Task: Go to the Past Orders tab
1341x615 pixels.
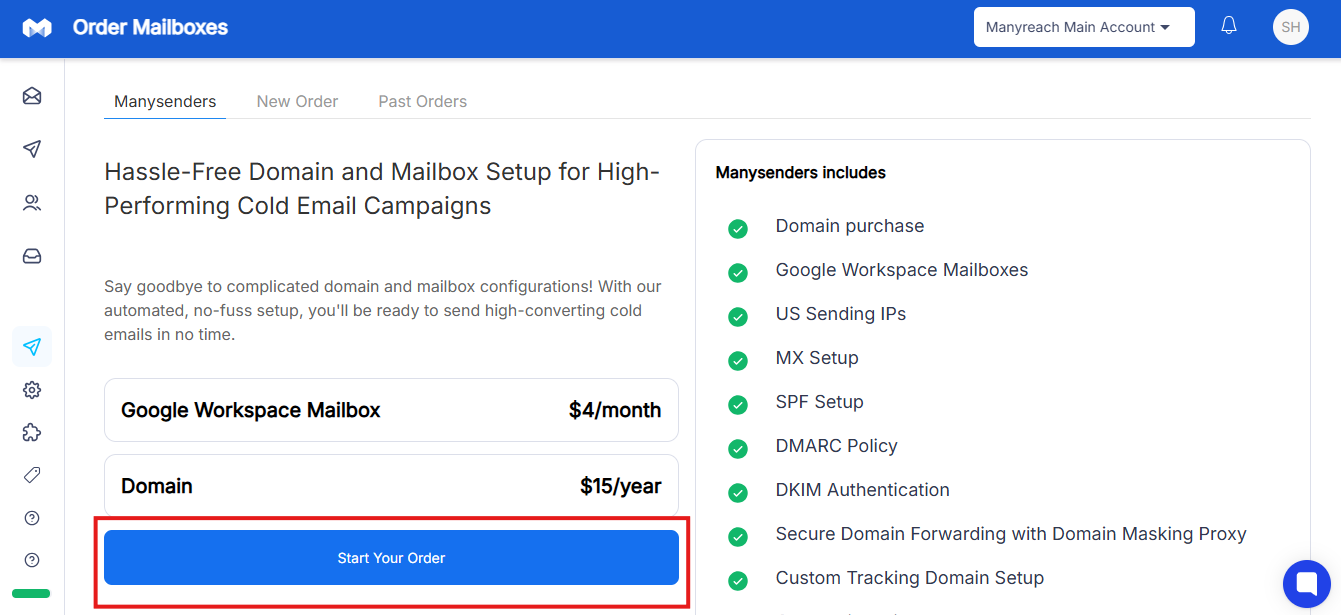Action: pyautogui.click(x=422, y=101)
